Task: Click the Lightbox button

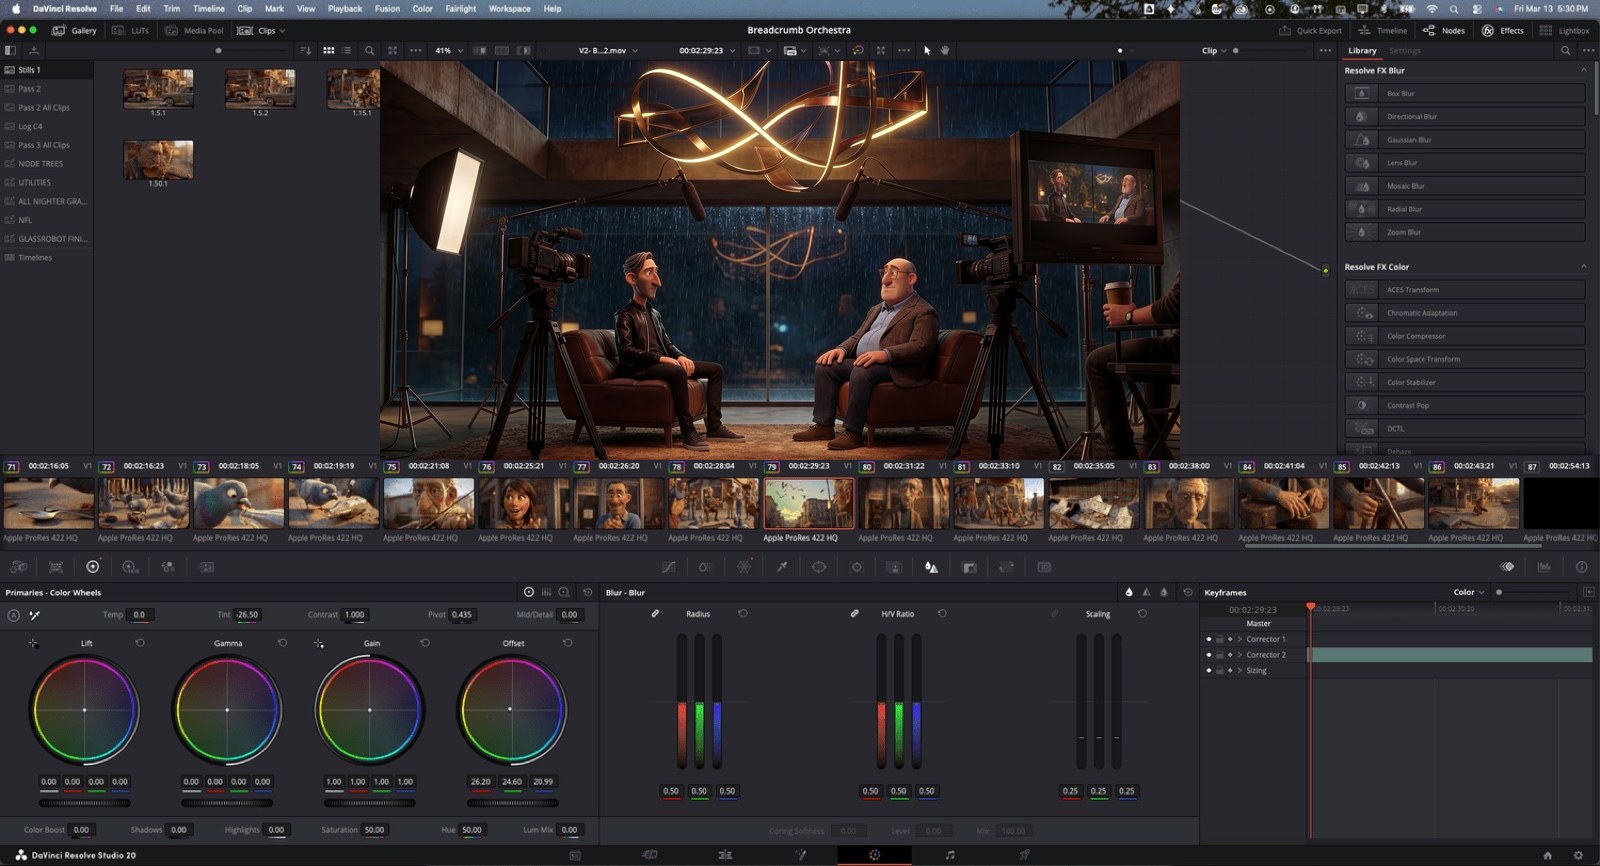Action: click(x=1565, y=30)
